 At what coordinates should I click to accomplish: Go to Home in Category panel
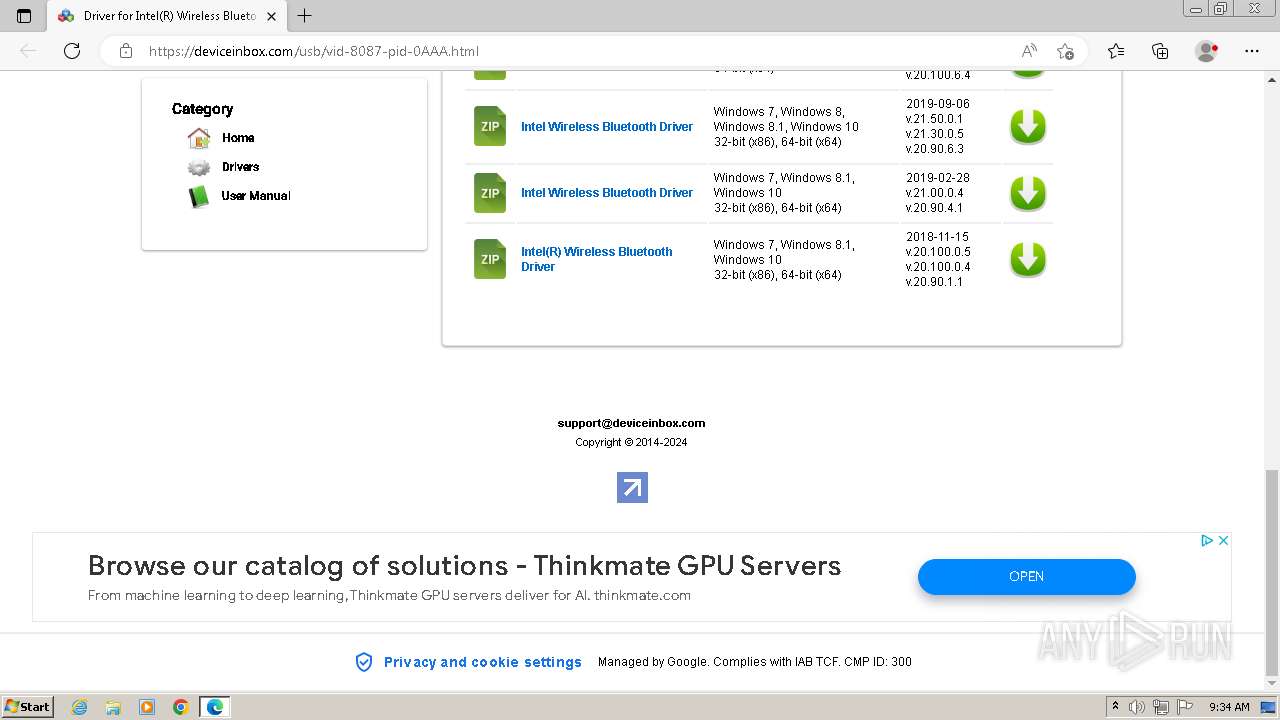pos(238,138)
